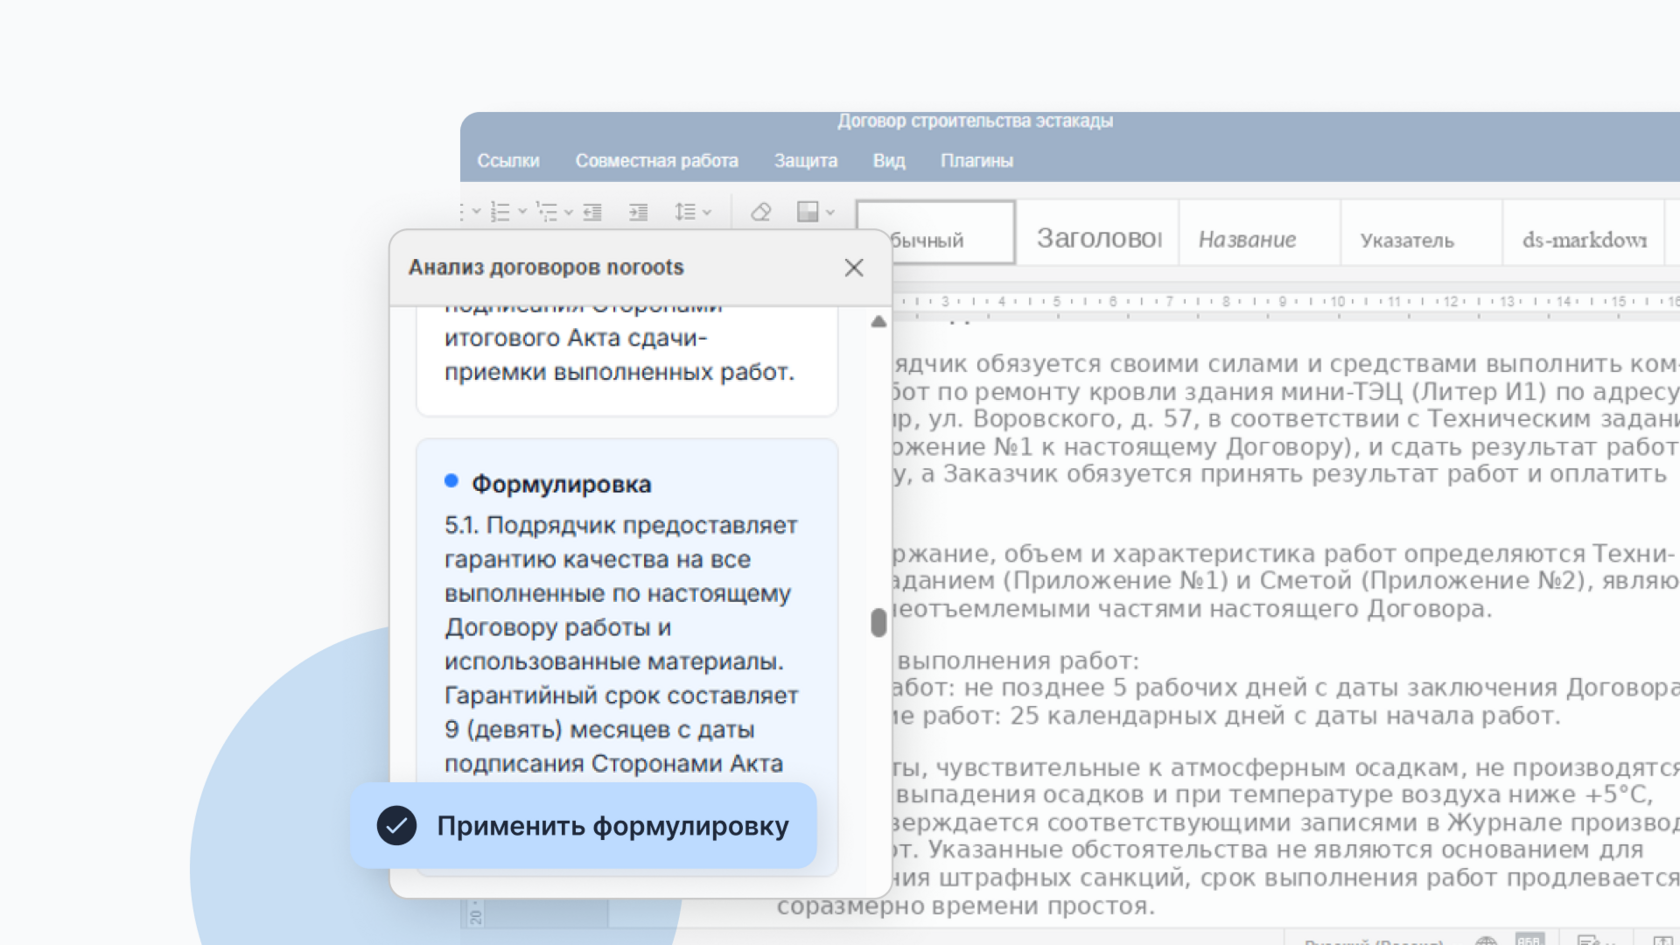Click the track changes icon in status bar
1680x945 pixels.
tap(1588, 940)
